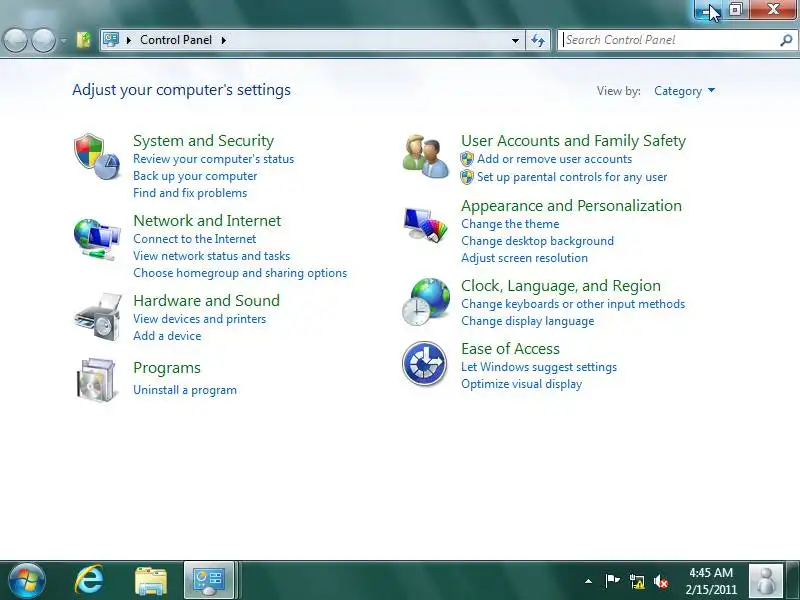Click Add or remove user accounts

pyautogui.click(x=554, y=159)
